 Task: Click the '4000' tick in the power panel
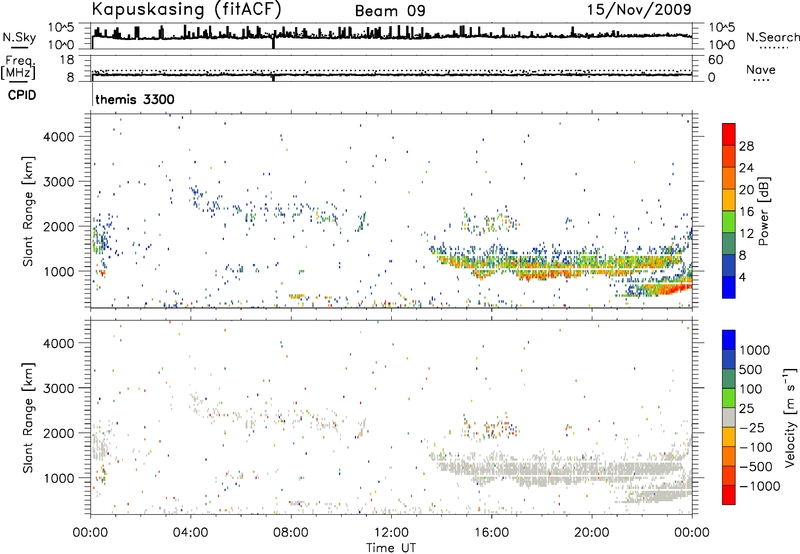(59, 137)
